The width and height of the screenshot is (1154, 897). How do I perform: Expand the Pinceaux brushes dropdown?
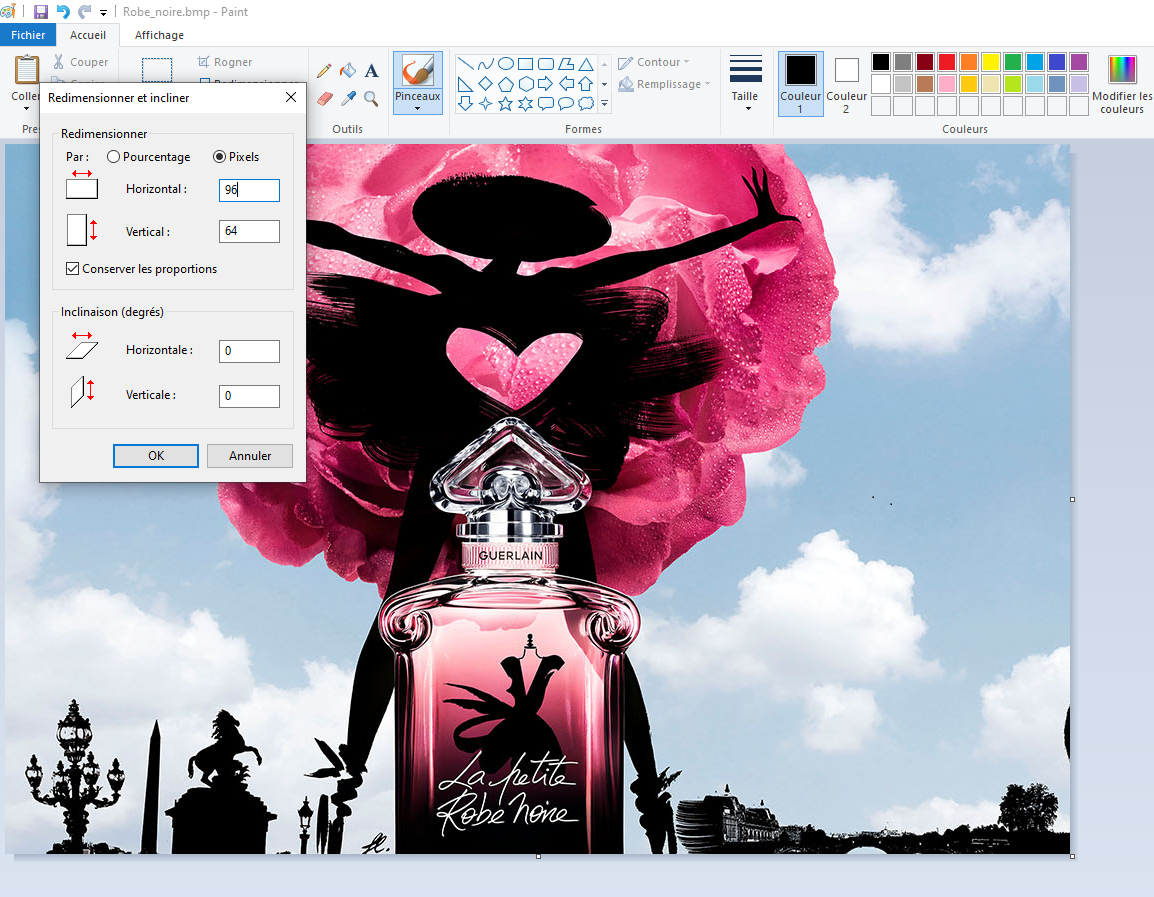coord(417,101)
